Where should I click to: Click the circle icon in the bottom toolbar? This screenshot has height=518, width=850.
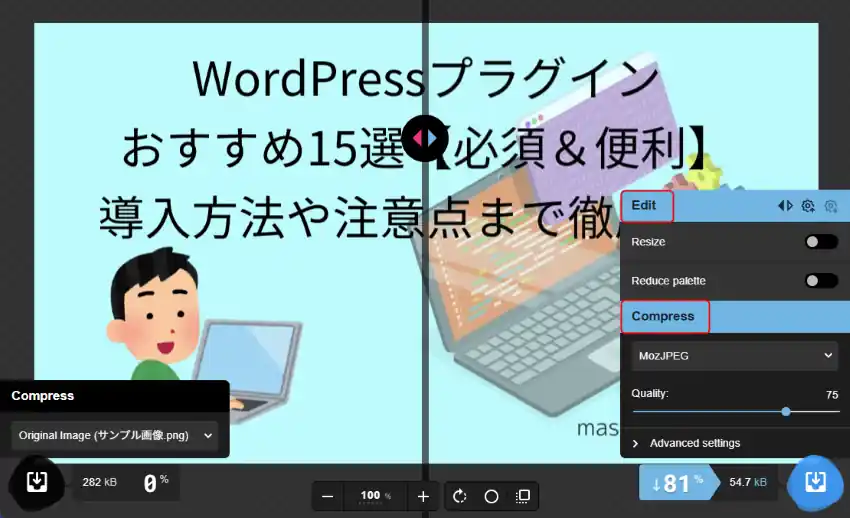coord(491,496)
